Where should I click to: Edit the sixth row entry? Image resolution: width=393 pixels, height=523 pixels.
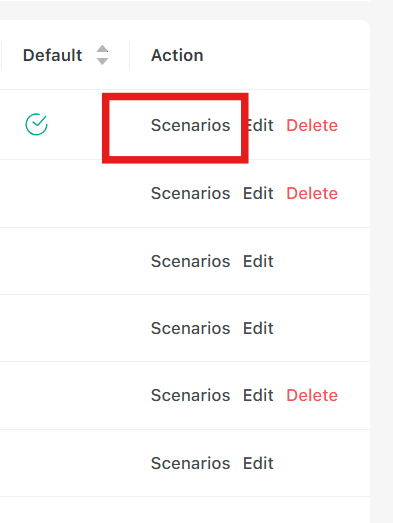click(x=258, y=463)
